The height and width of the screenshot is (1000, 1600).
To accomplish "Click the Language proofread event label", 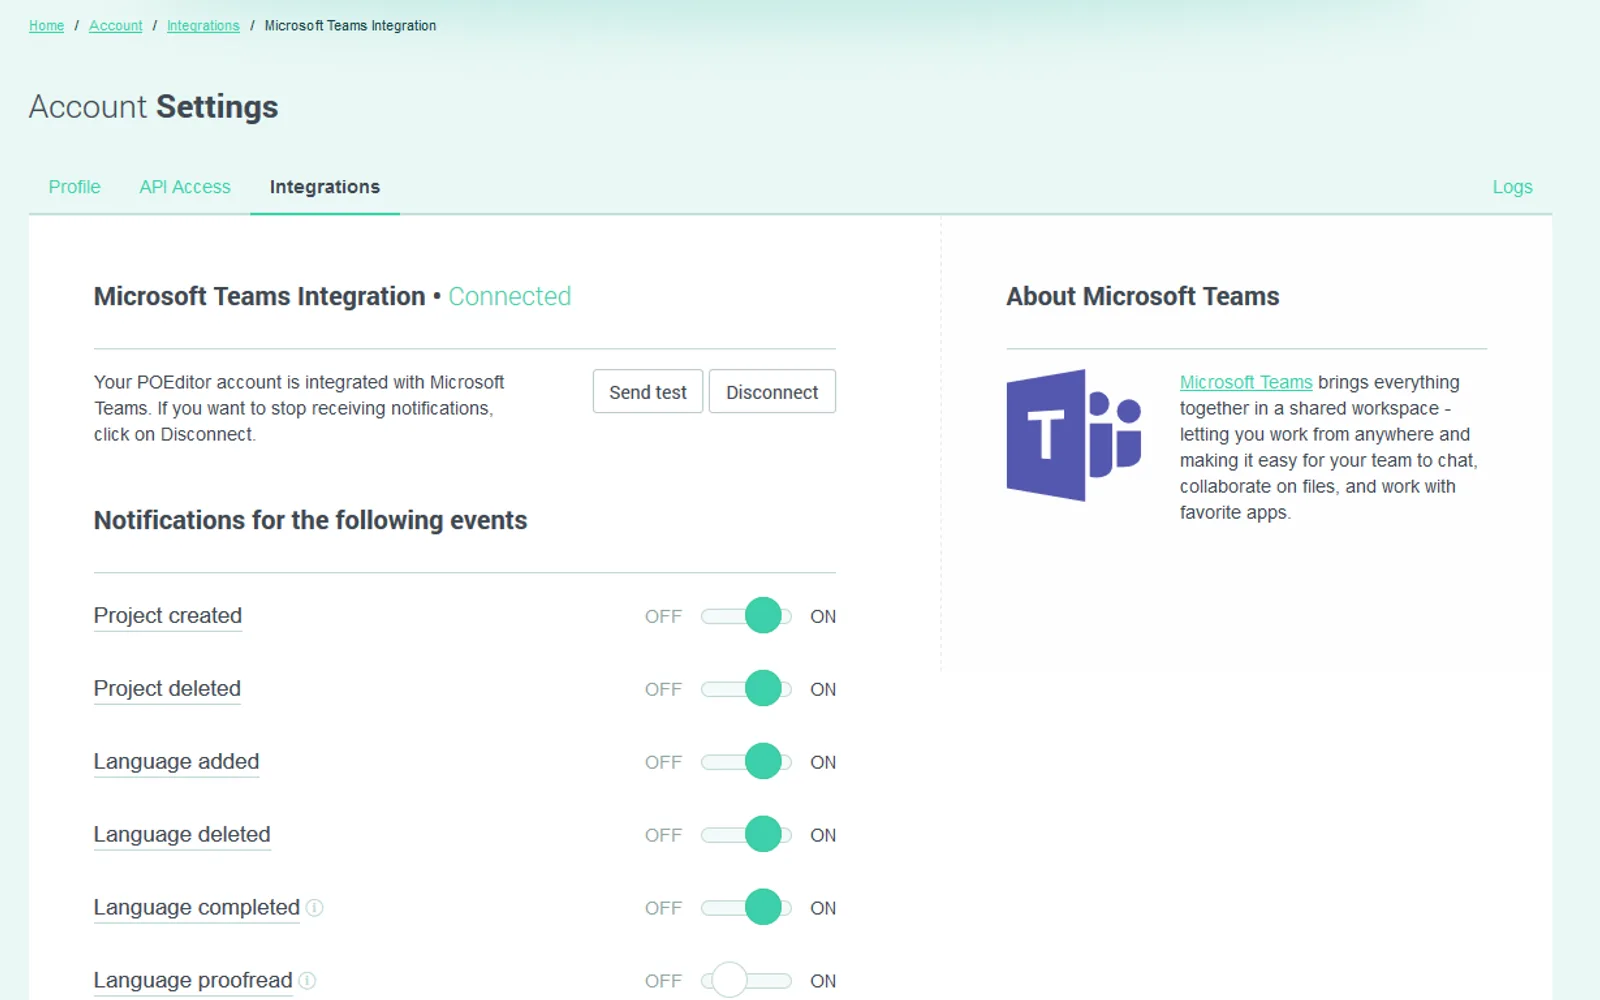I will pyautogui.click(x=193, y=981).
